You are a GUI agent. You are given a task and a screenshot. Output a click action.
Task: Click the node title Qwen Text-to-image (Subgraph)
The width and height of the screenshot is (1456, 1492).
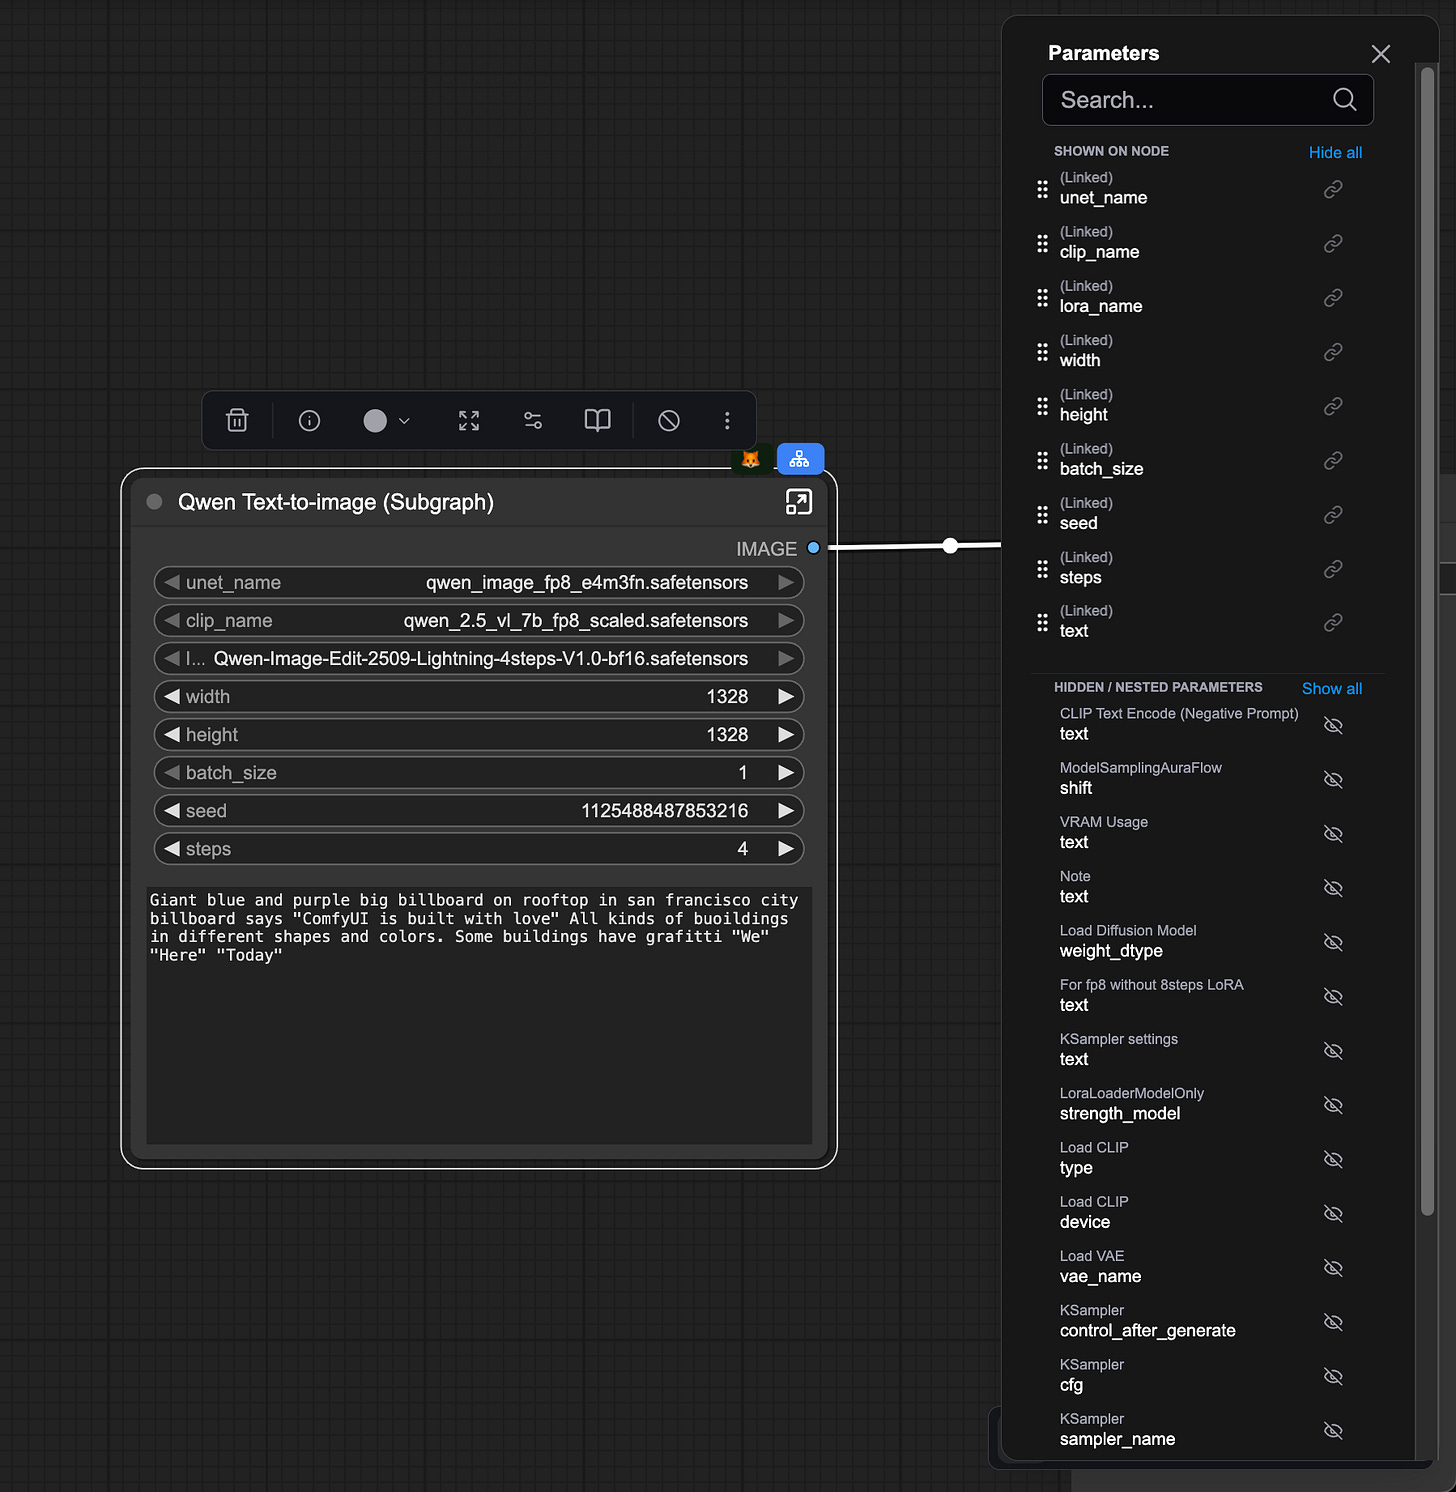(x=336, y=502)
